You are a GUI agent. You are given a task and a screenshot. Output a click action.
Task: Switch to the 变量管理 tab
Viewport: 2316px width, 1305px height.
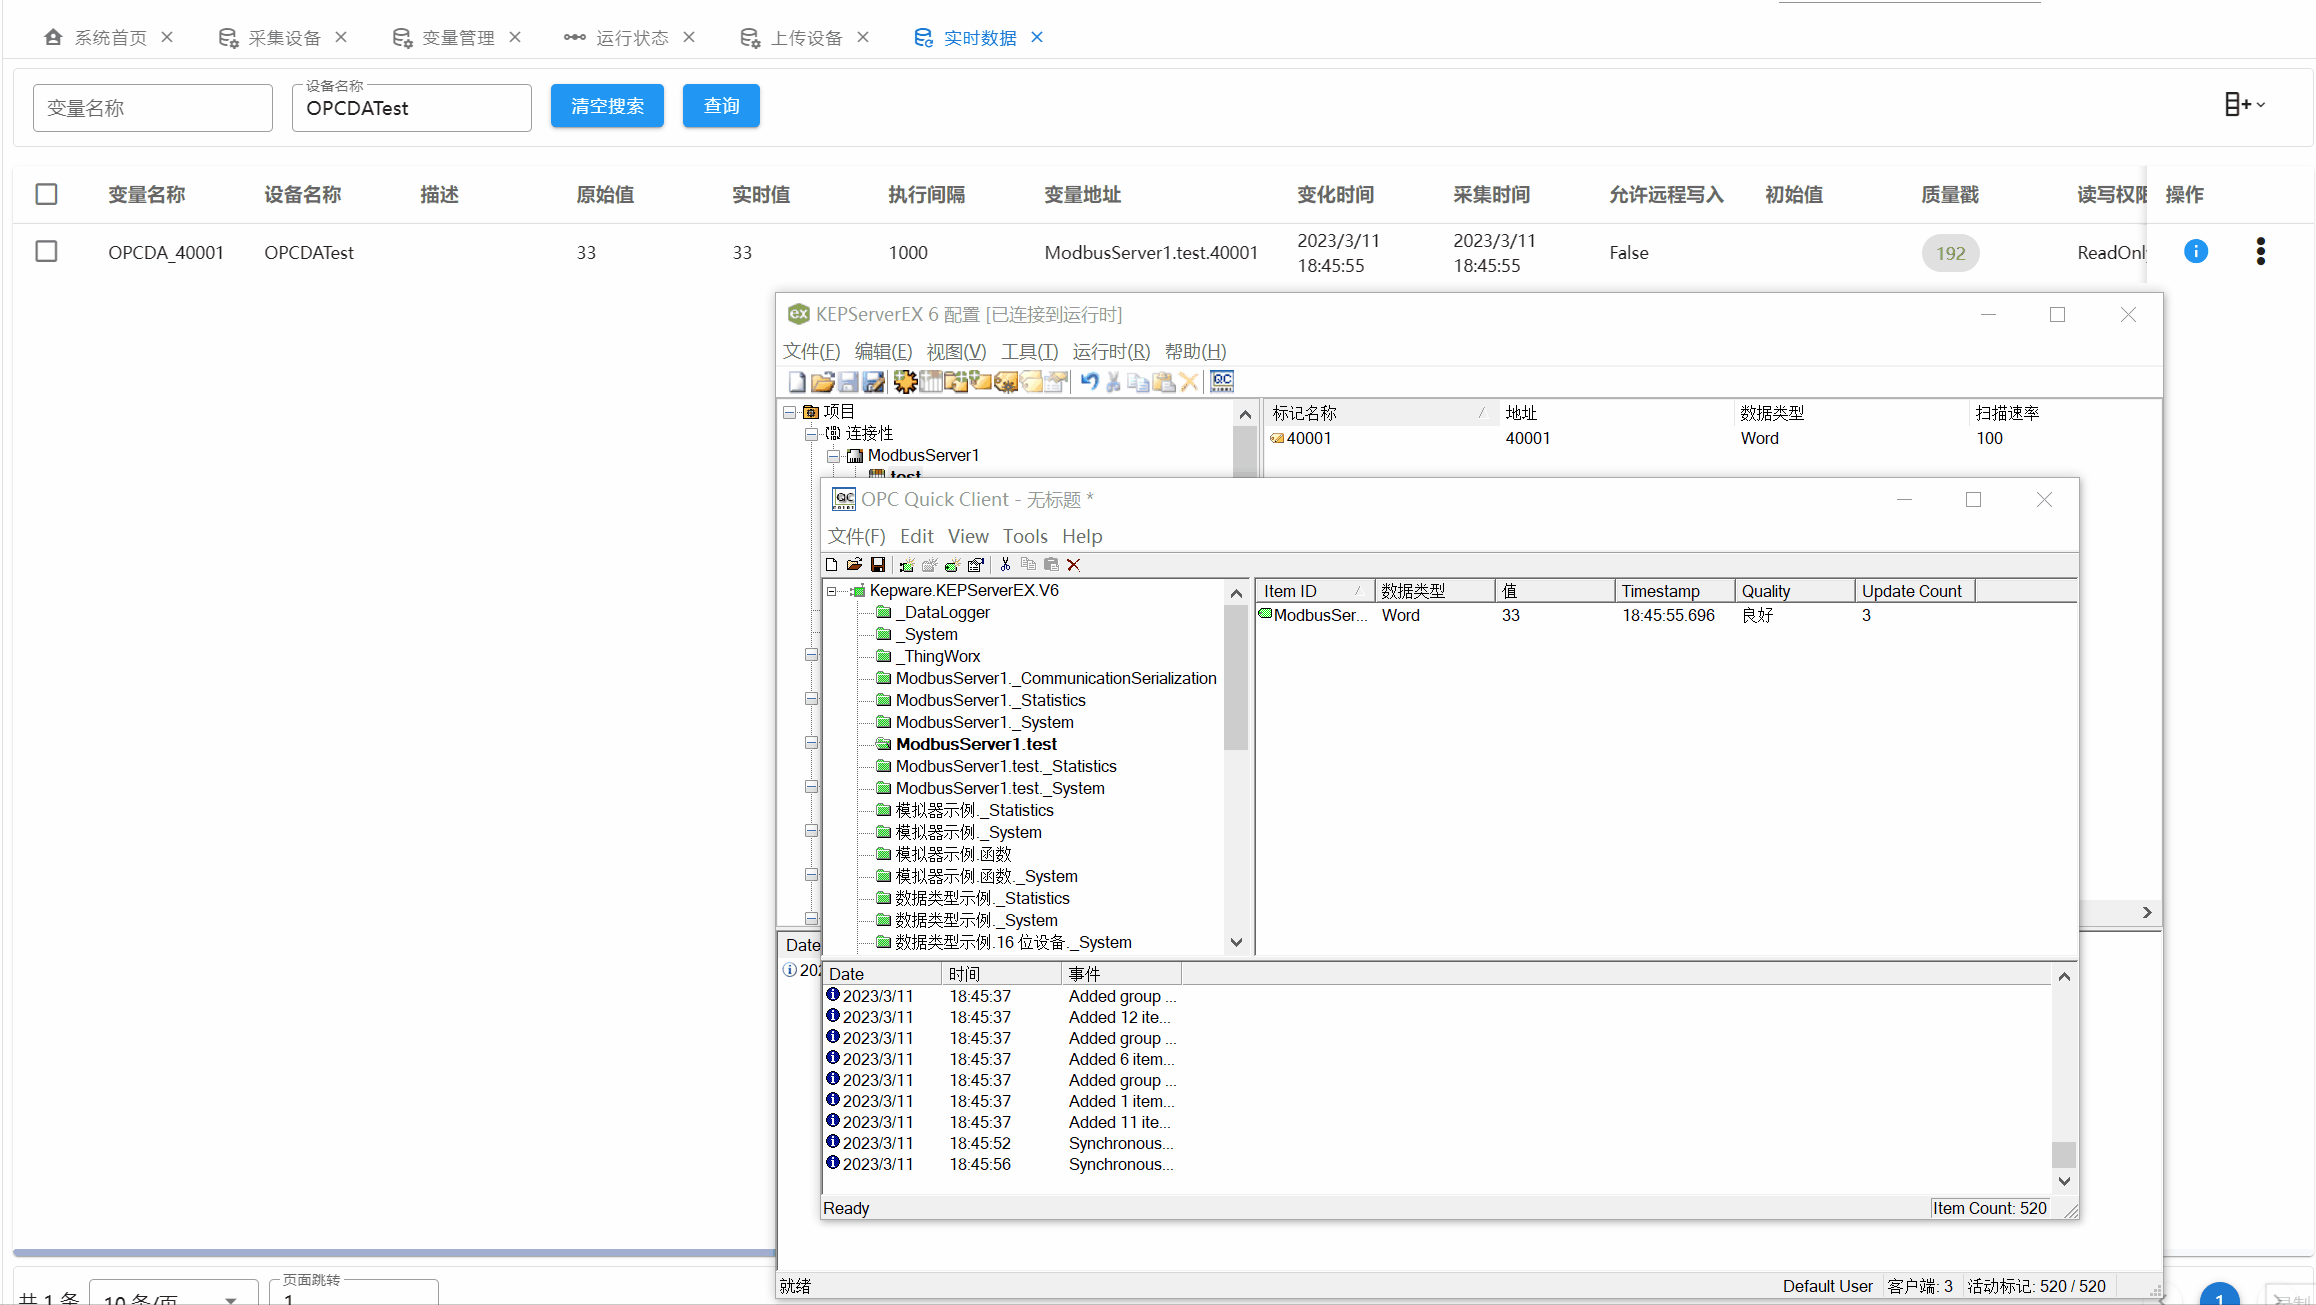[457, 38]
